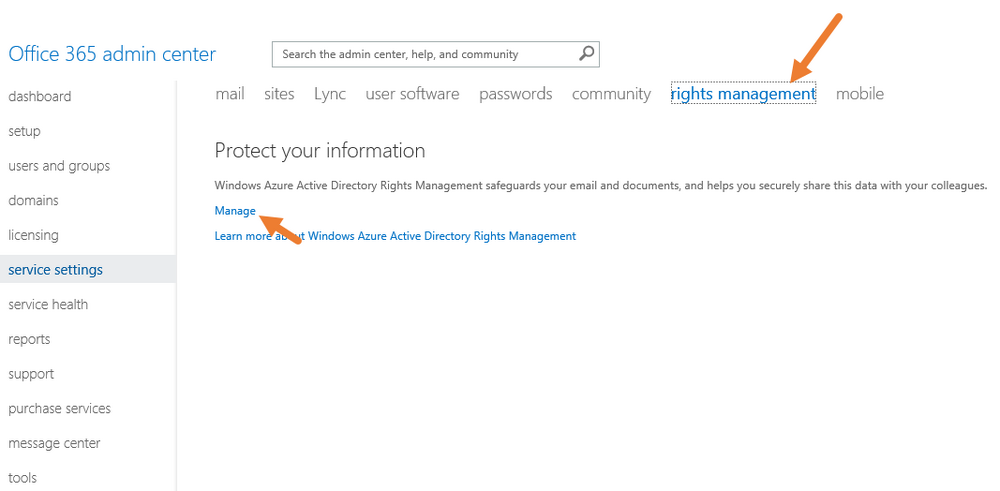Open reports in the left navigation
The image size is (1000, 491).
click(29, 339)
